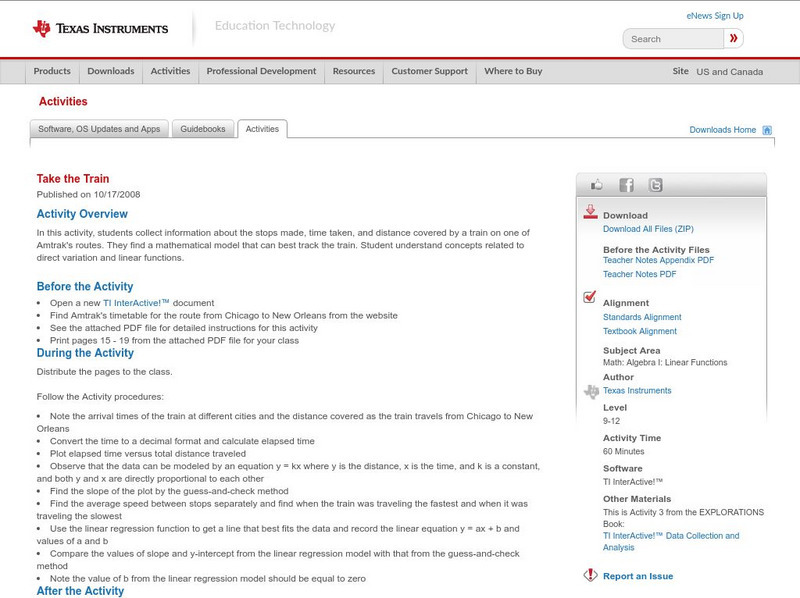The width and height of the screenshot is (800, 598).
Task: Click 'Distribute the pages to the class.'
Action: click(x=104, y=372)
